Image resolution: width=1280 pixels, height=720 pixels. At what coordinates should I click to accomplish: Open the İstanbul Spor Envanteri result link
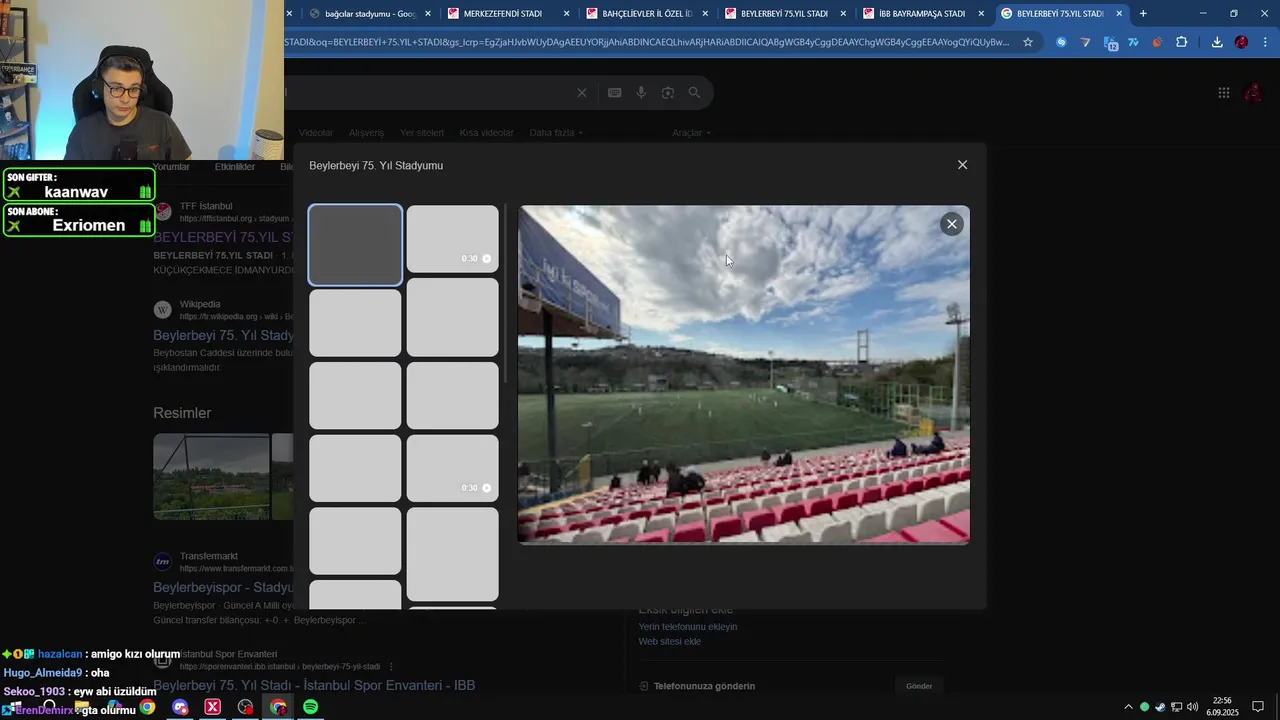coord(314,686)
